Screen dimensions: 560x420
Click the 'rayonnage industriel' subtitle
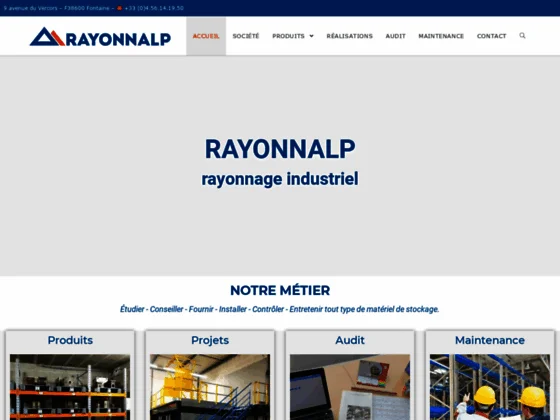tap(280, 179)
